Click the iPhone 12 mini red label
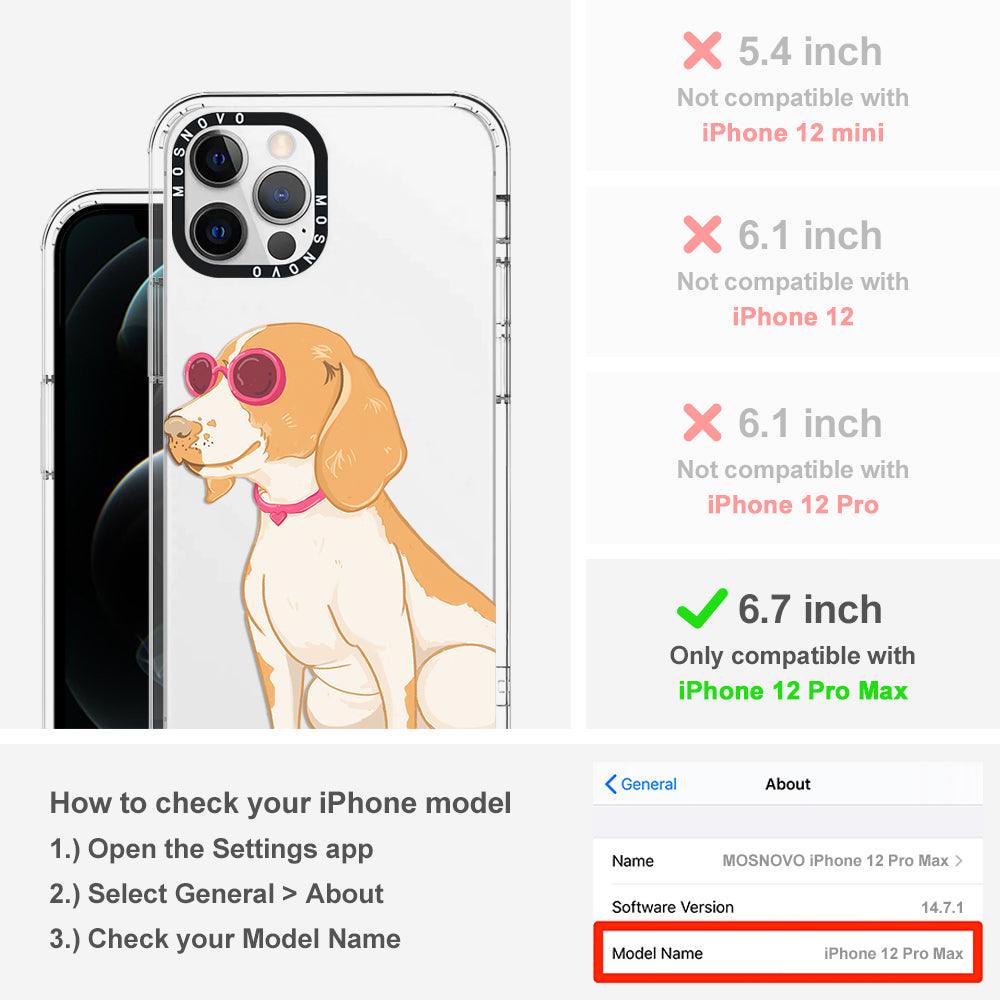 (x=793, y=133)
